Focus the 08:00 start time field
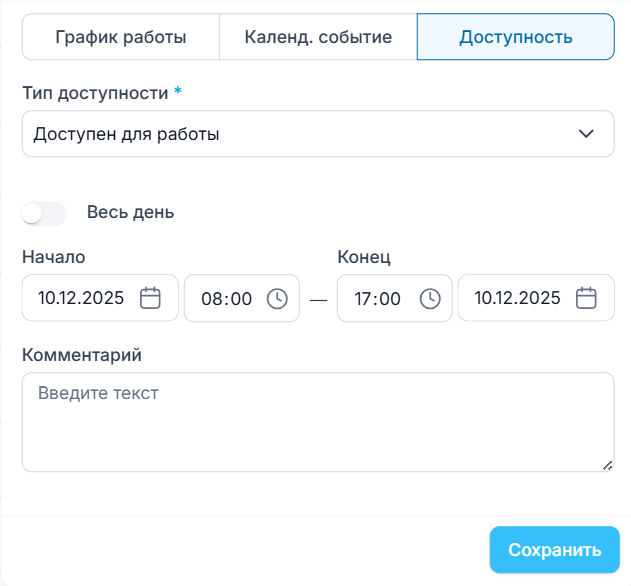 pos(227,298)
